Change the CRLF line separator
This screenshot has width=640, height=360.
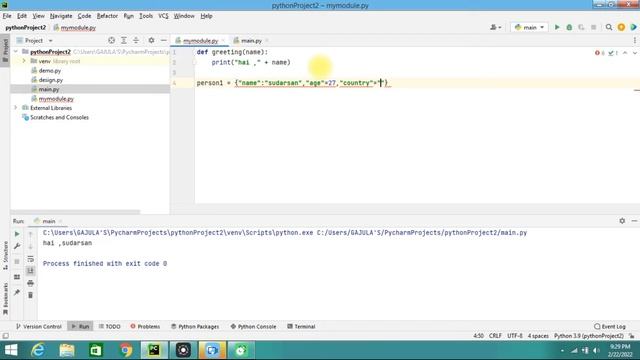pyautogui.click(x=495, y=336)
